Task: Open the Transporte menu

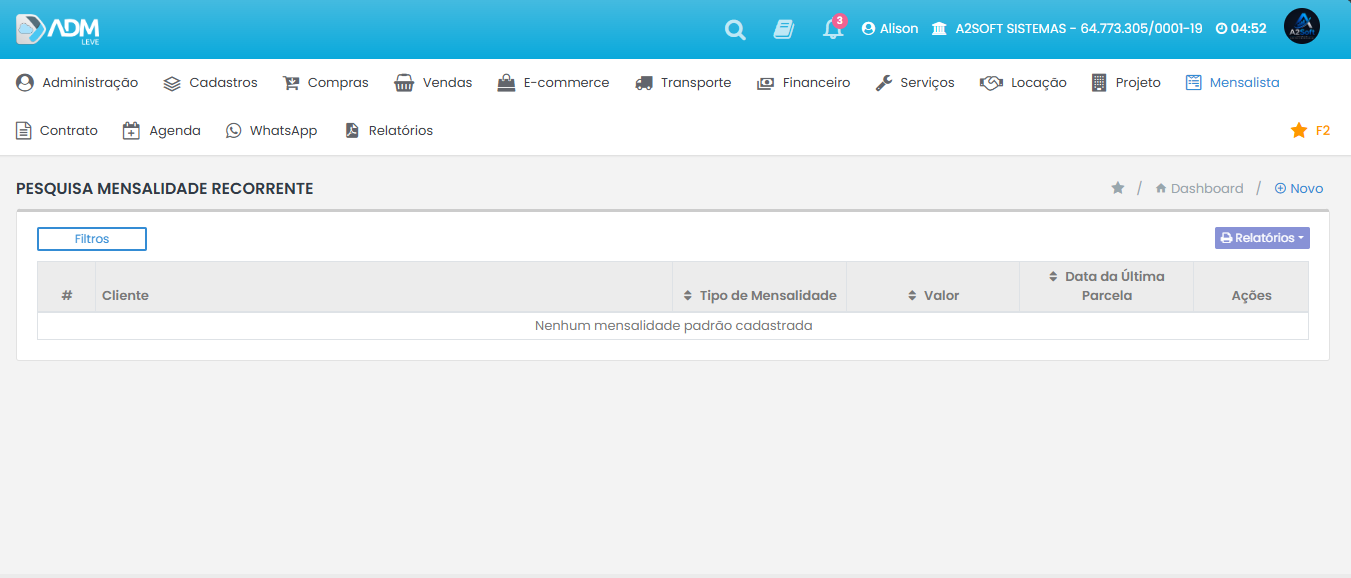Action: coord(683,83)
